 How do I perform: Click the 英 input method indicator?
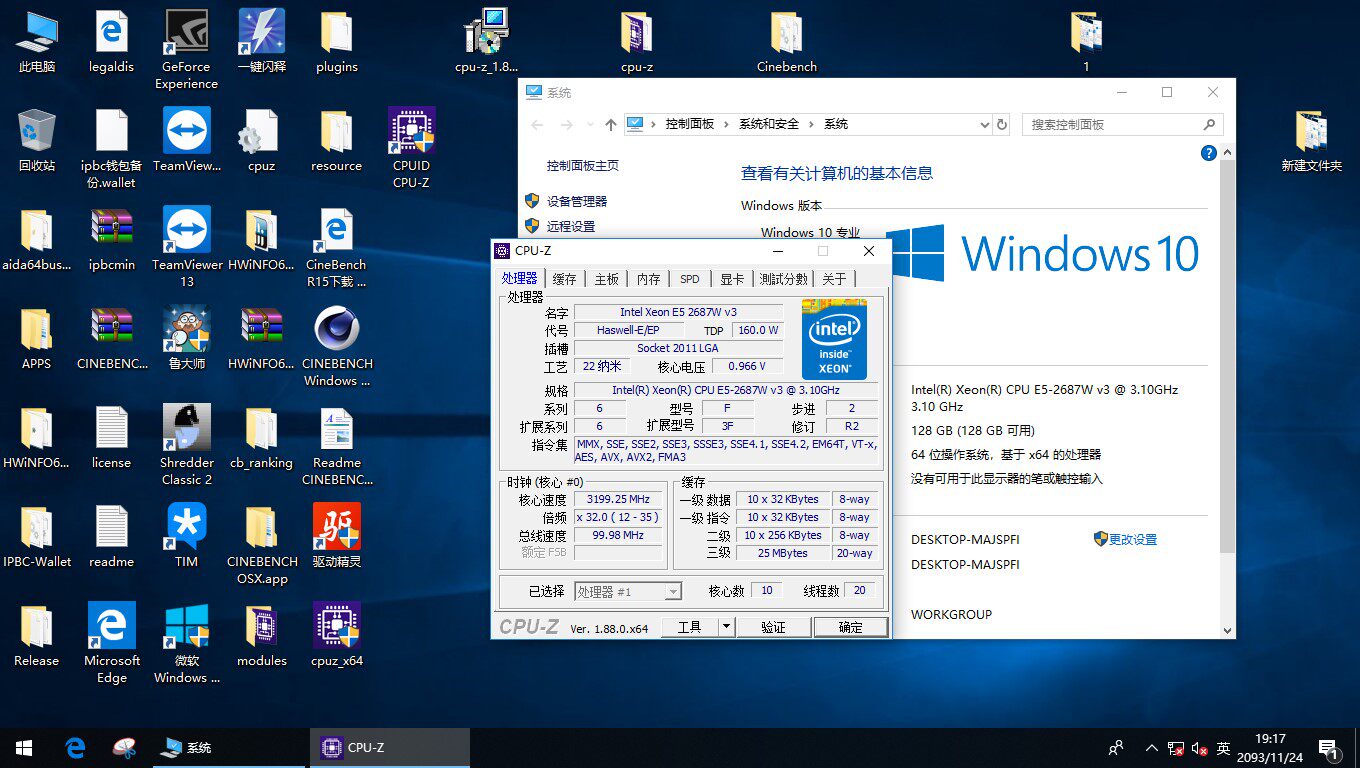tap(1224, 748)
